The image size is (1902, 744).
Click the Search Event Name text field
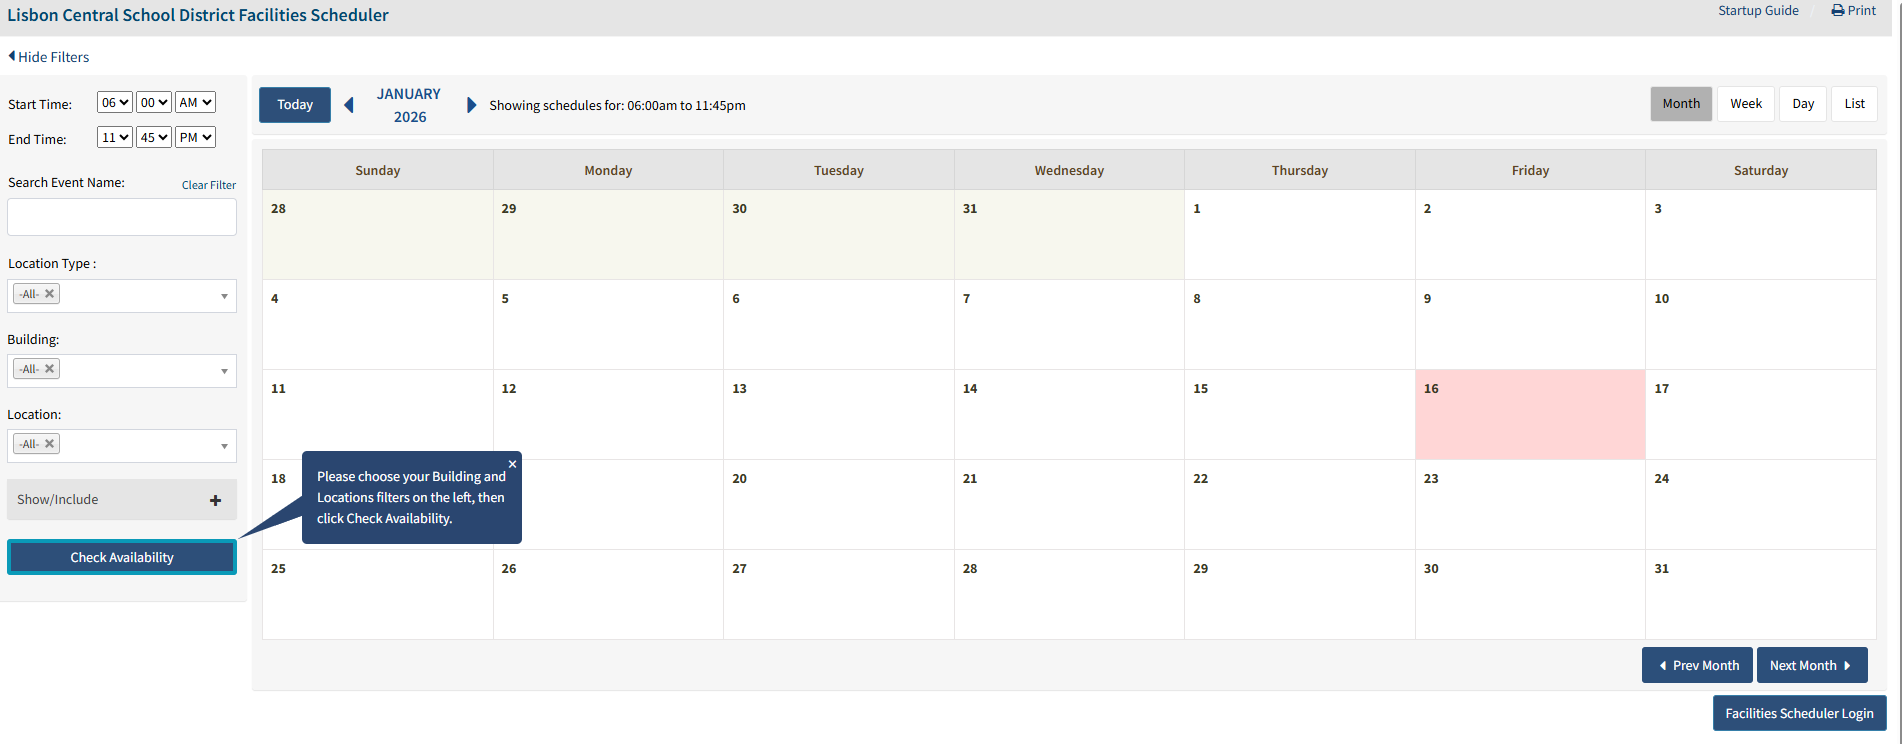tap(122, 217)
